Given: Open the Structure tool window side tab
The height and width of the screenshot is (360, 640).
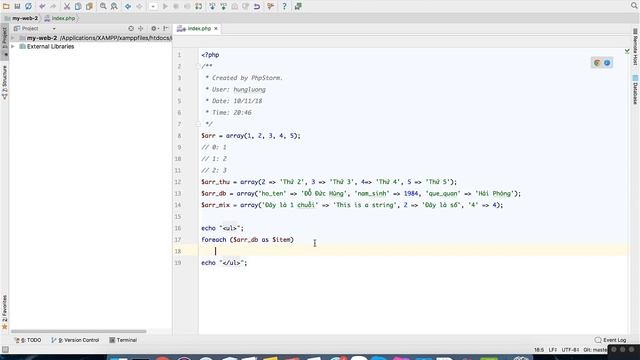Looking at the screenshot, I should click(x=4, y=82).
